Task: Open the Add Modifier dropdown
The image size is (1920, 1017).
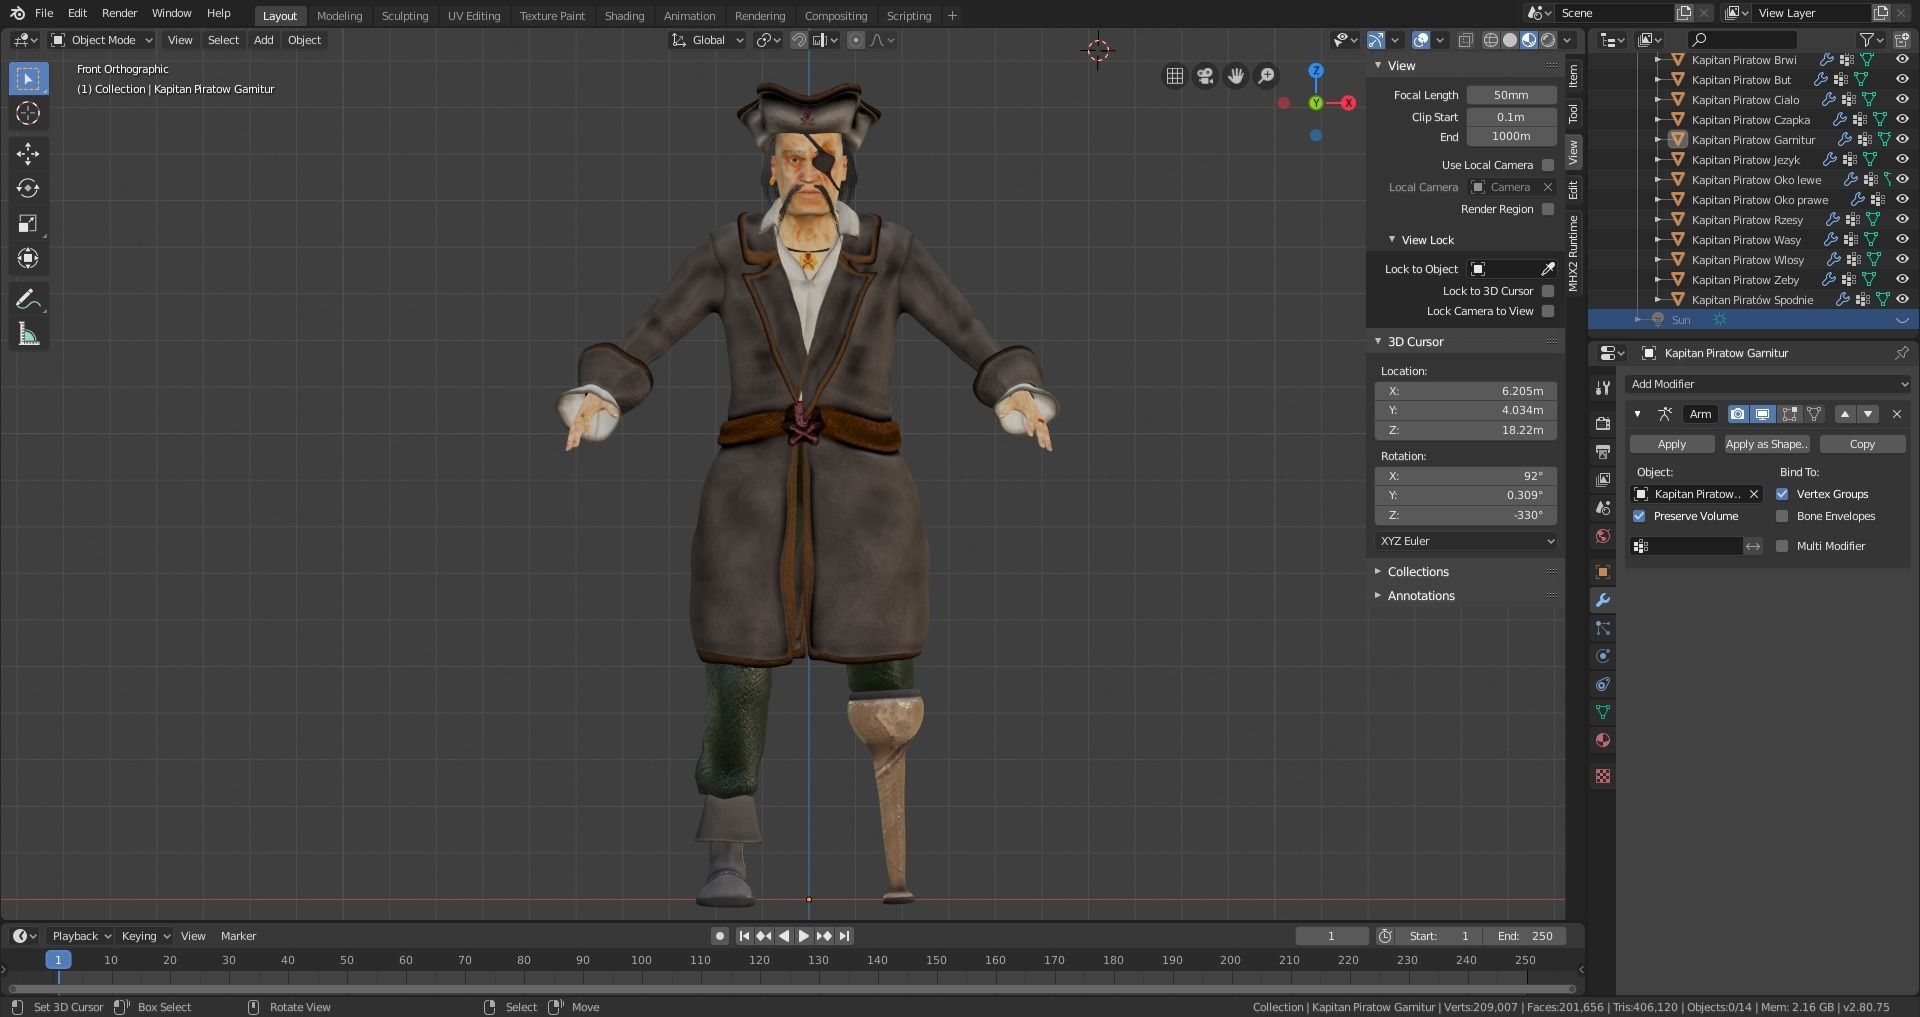Action: pos(1769,384)
